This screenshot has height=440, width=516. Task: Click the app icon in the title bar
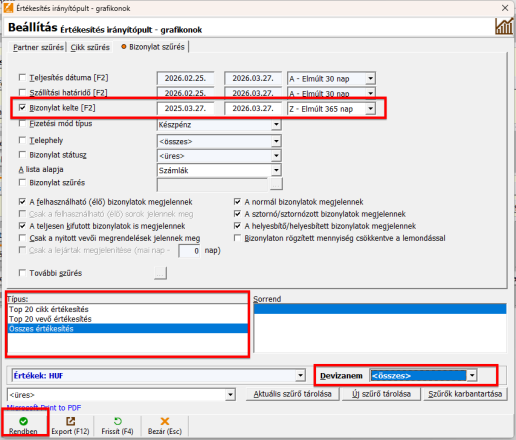[x=8, y=8]
